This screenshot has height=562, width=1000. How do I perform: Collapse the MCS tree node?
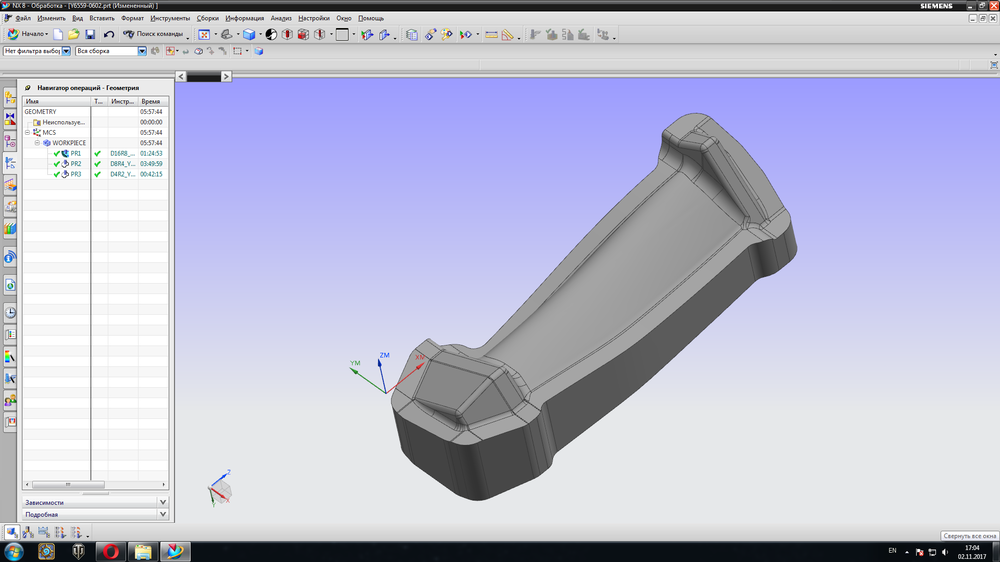click(x=27, y=132)
